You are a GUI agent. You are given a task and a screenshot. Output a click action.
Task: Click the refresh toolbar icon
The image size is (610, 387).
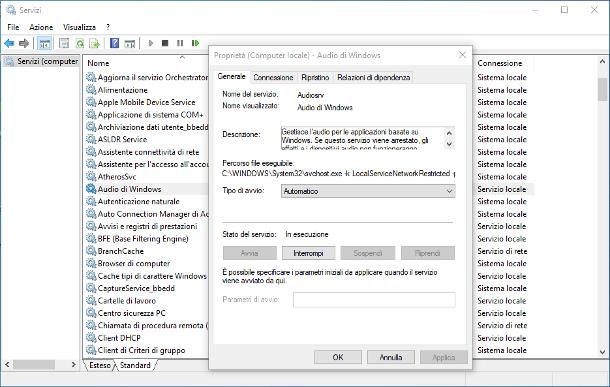click(80, 43)
